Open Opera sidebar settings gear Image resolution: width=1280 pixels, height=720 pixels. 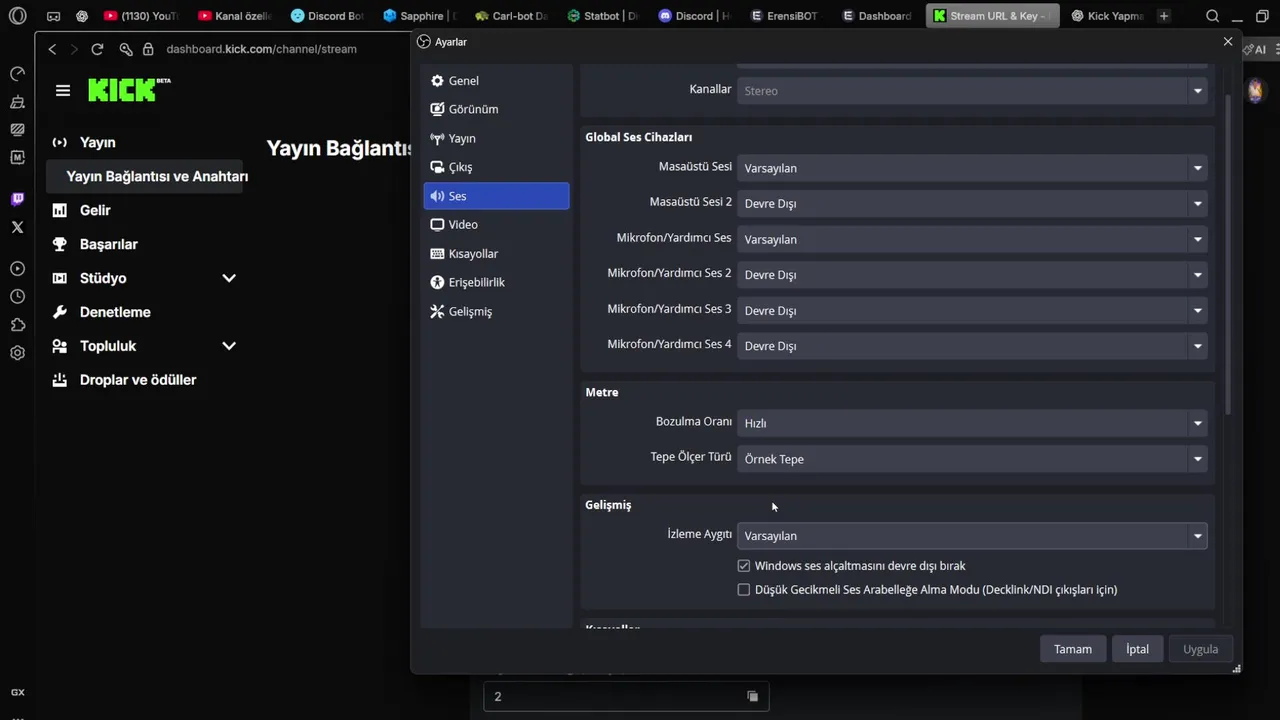tap(17, 353)
